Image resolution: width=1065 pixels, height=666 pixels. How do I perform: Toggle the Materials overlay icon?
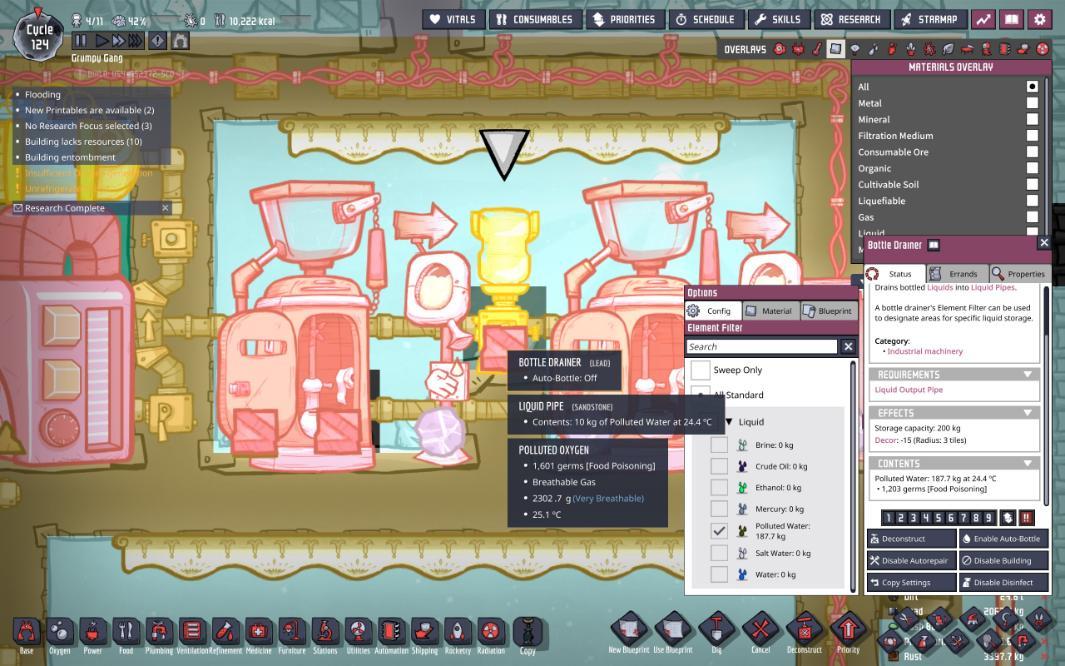[x=835, y=49]
